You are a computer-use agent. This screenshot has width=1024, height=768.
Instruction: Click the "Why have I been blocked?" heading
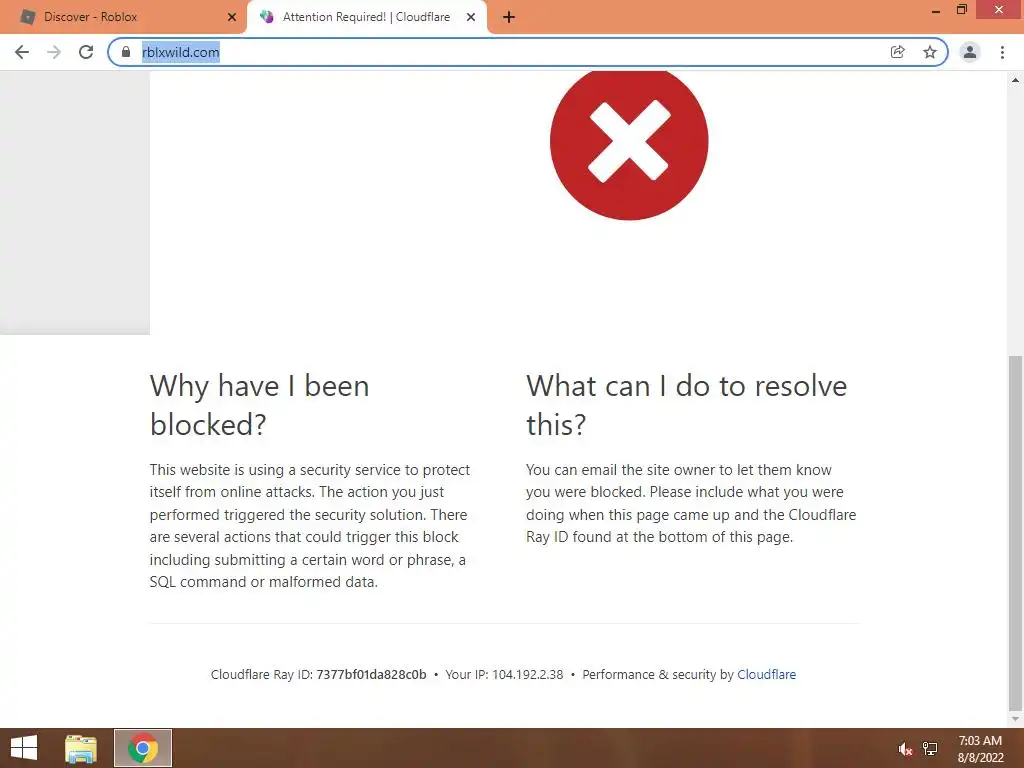[x=260, y=405]
